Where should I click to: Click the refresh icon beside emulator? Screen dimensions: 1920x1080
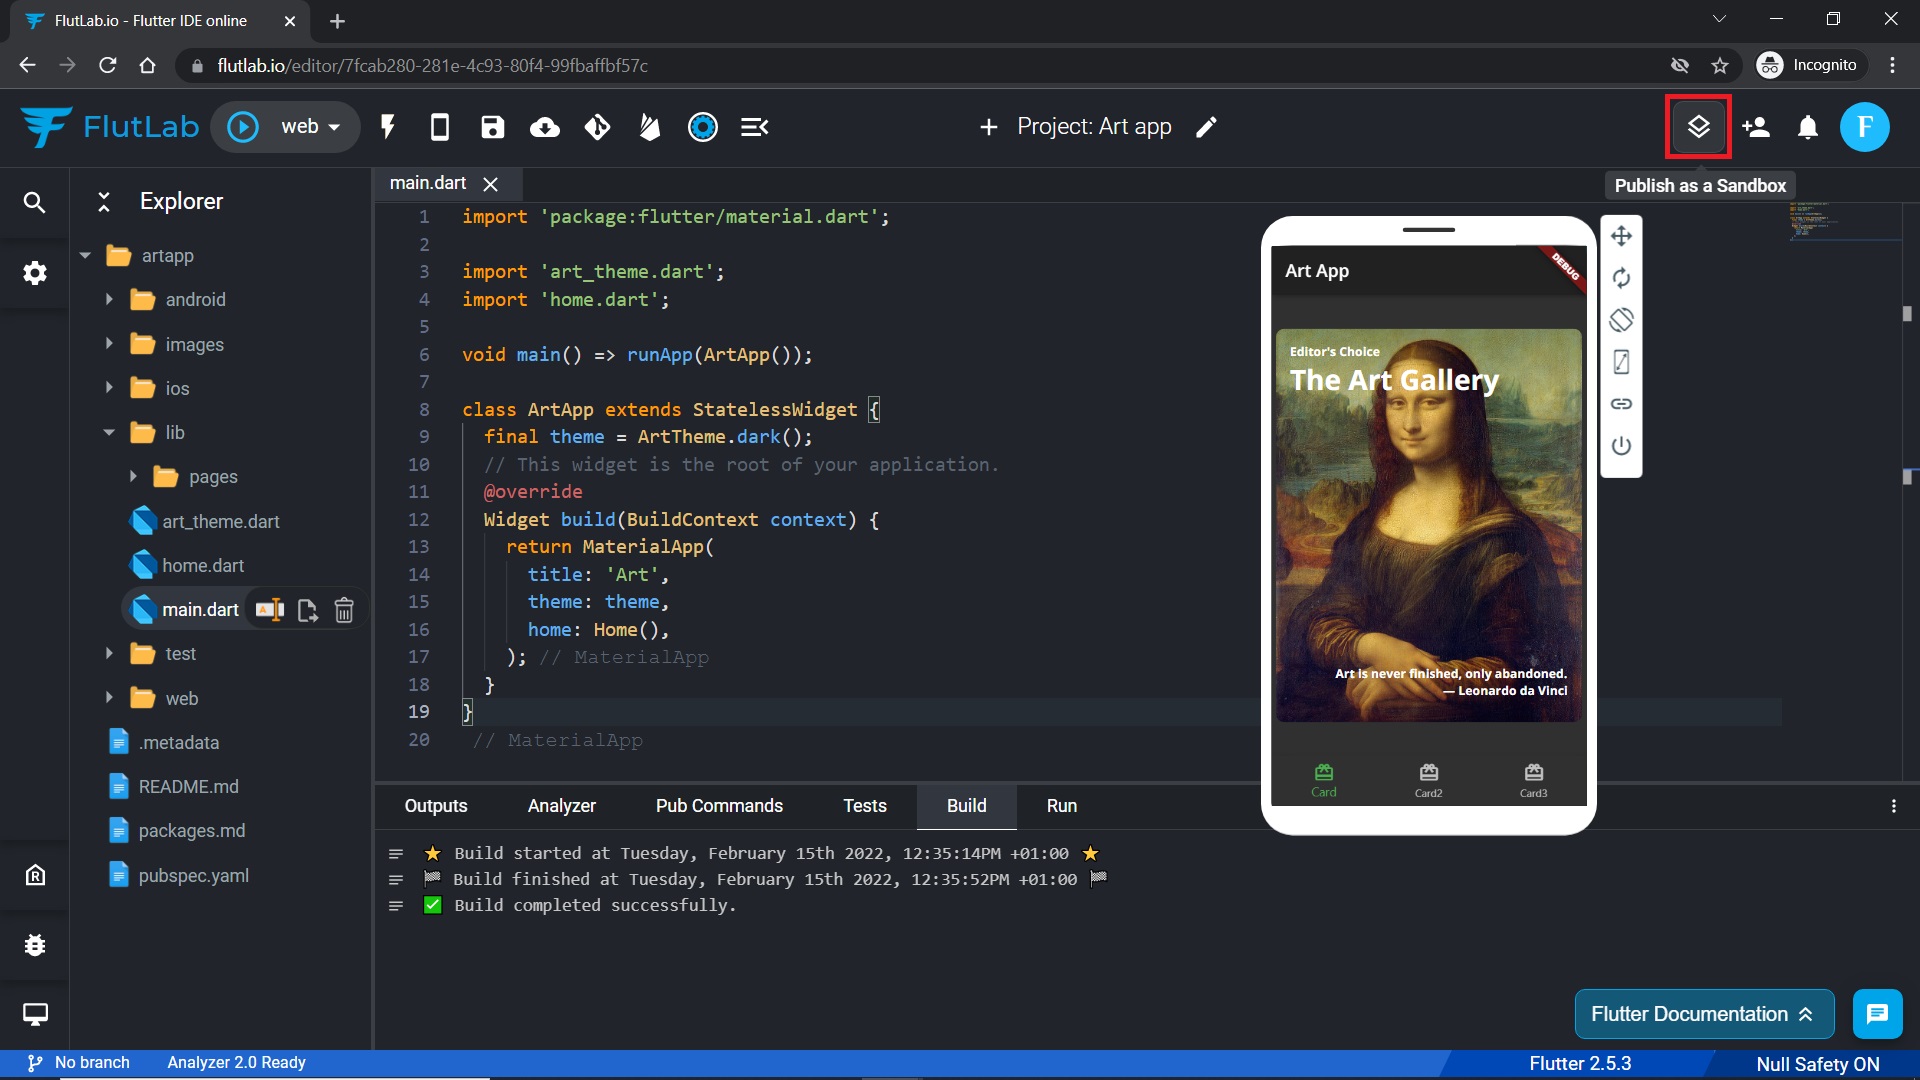1621,278
